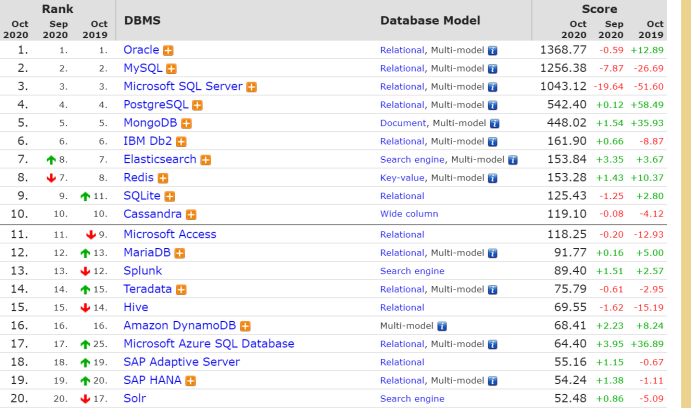Open the Splunk link

pyautogui.click(x=143, y=271)
